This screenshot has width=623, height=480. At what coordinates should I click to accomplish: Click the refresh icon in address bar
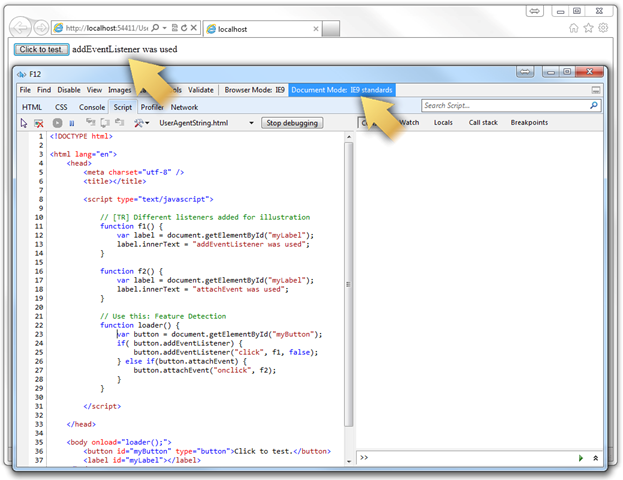coord(184,28)
